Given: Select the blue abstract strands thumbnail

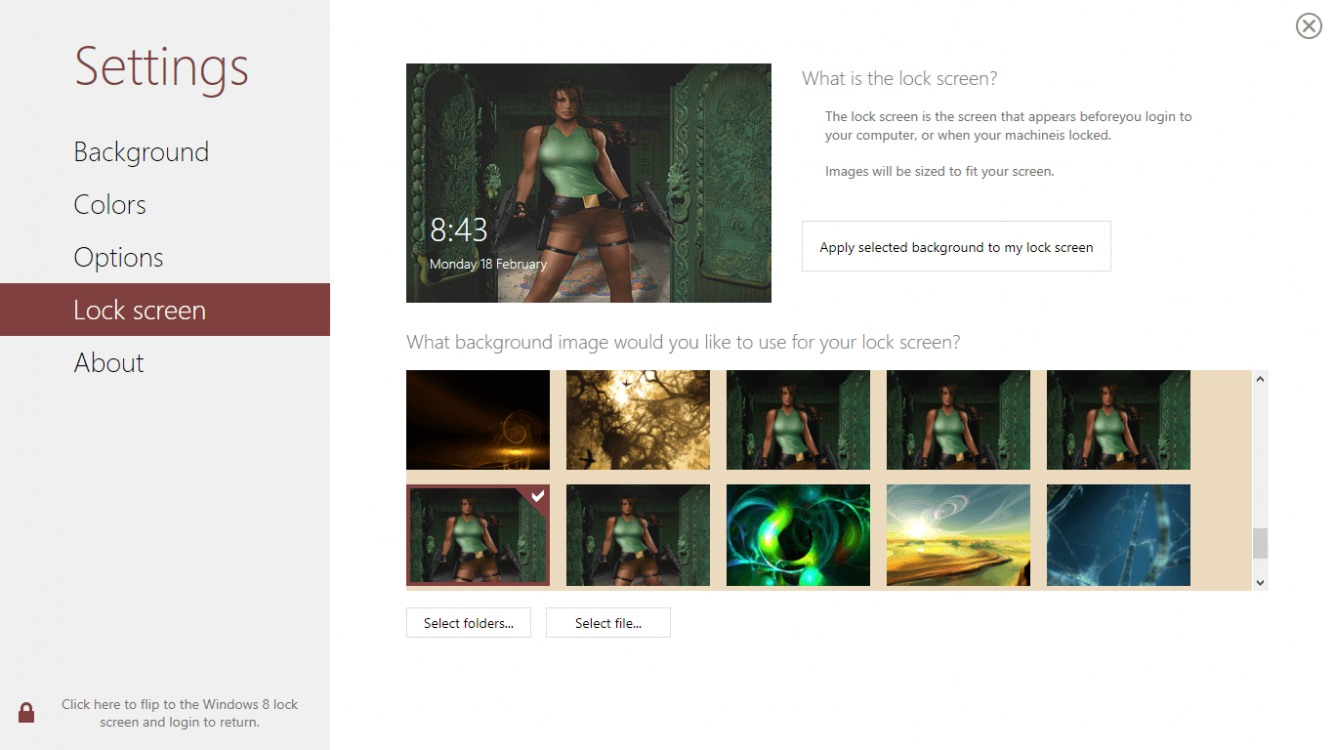Looking at the screenshot, I should click(x=1118, y=535).
